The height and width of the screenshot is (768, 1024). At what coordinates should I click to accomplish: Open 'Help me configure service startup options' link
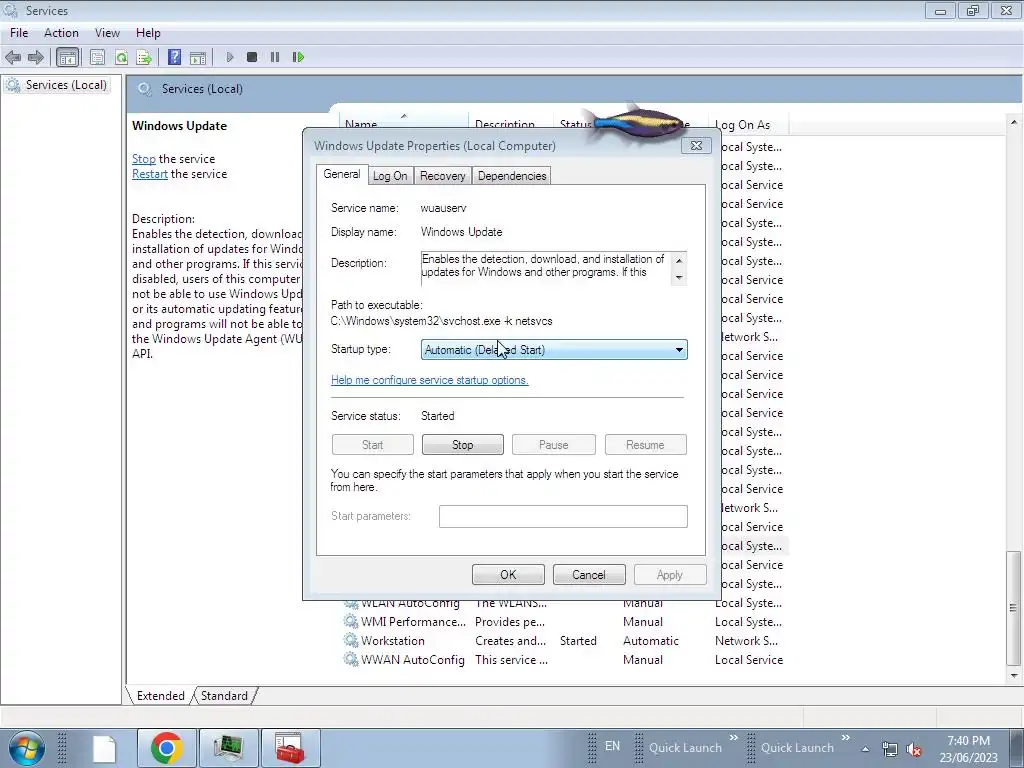(430, 380)
